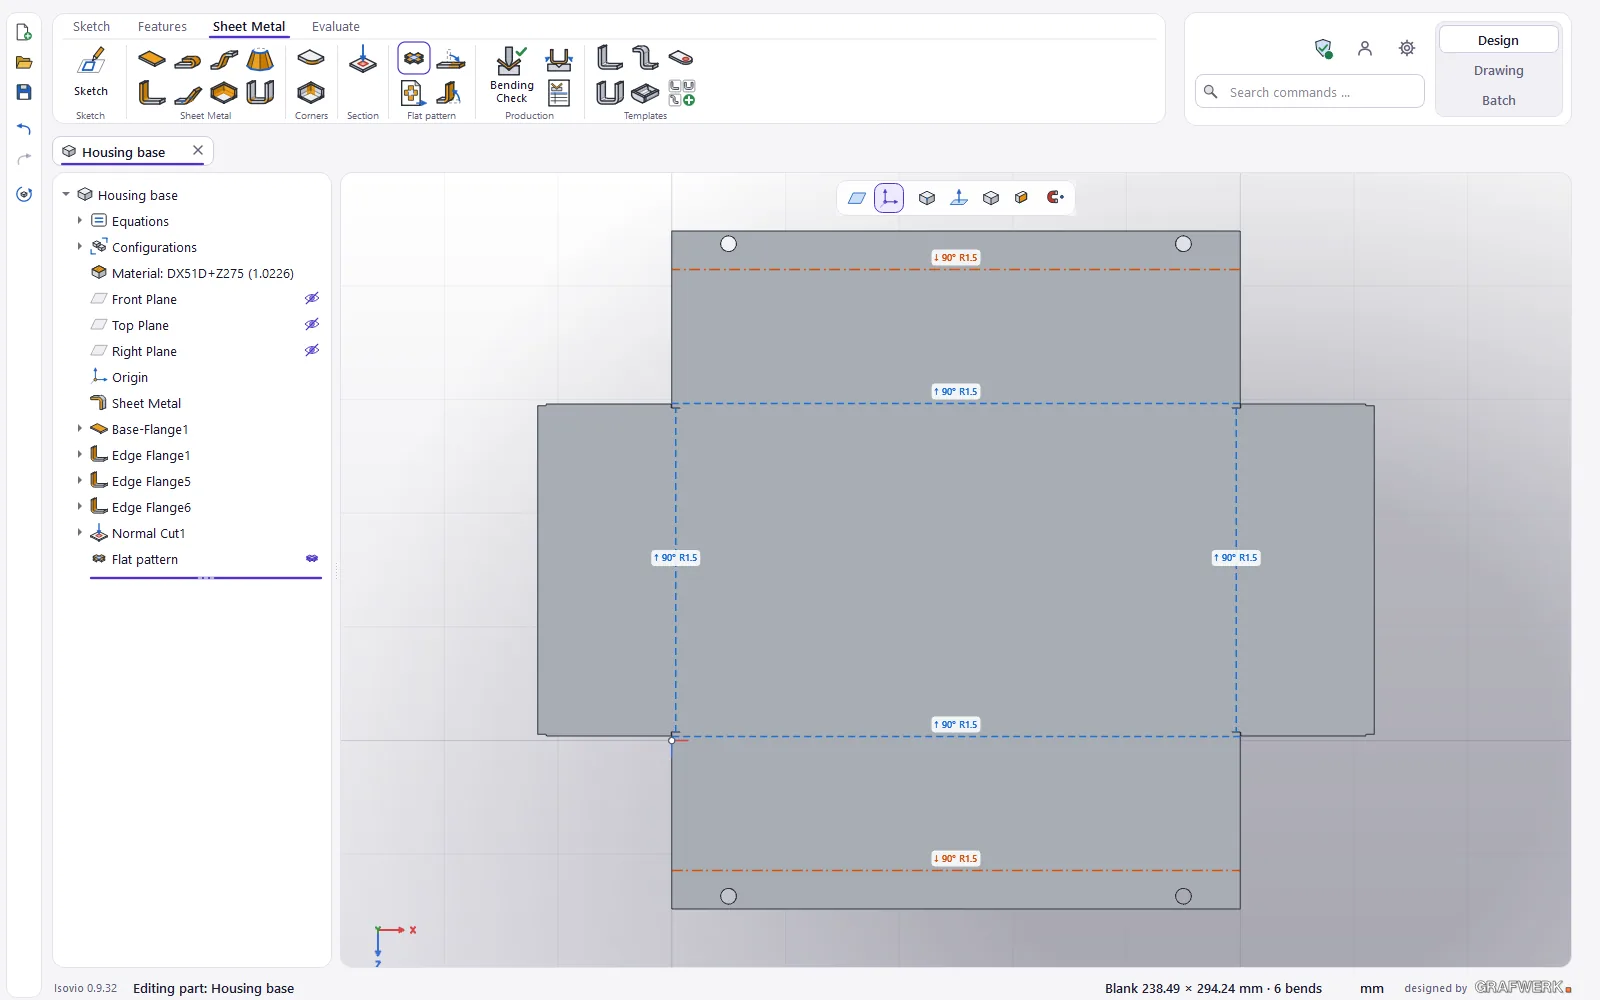Viewport: 1600px width, 1000px height.
Task: Select the Lofted Bend cone icon
Action: pos(260,59)
